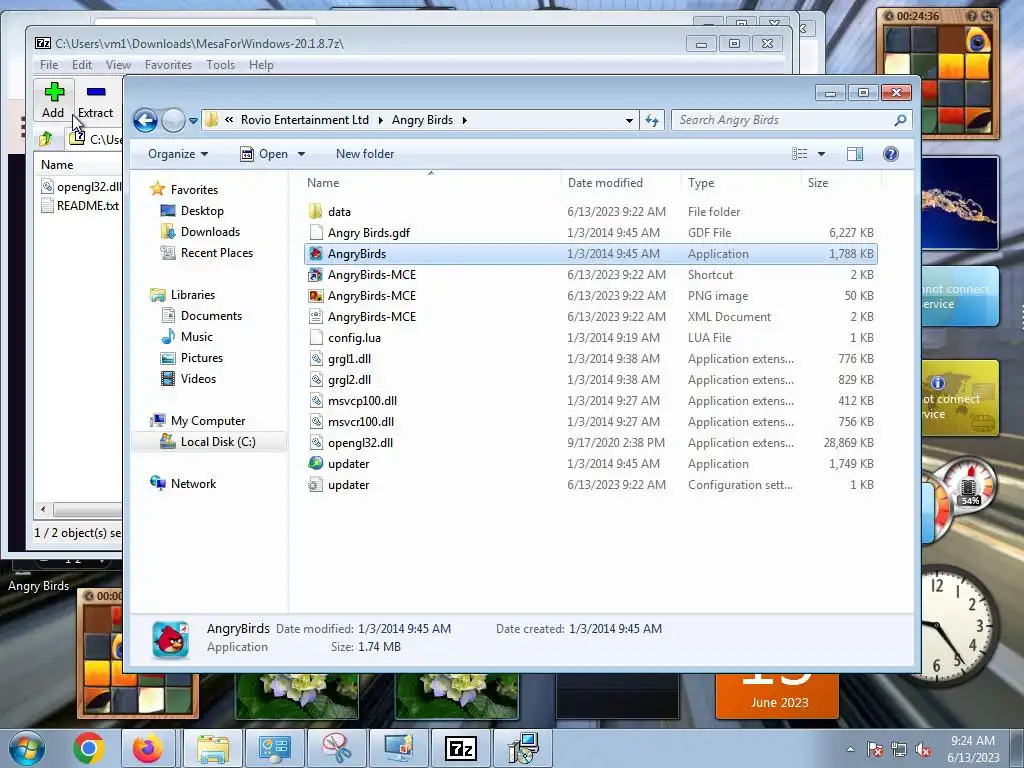Open the Organize dropdown menu
The width and height of the screenshot is (1024, 768).
(178, 154)
